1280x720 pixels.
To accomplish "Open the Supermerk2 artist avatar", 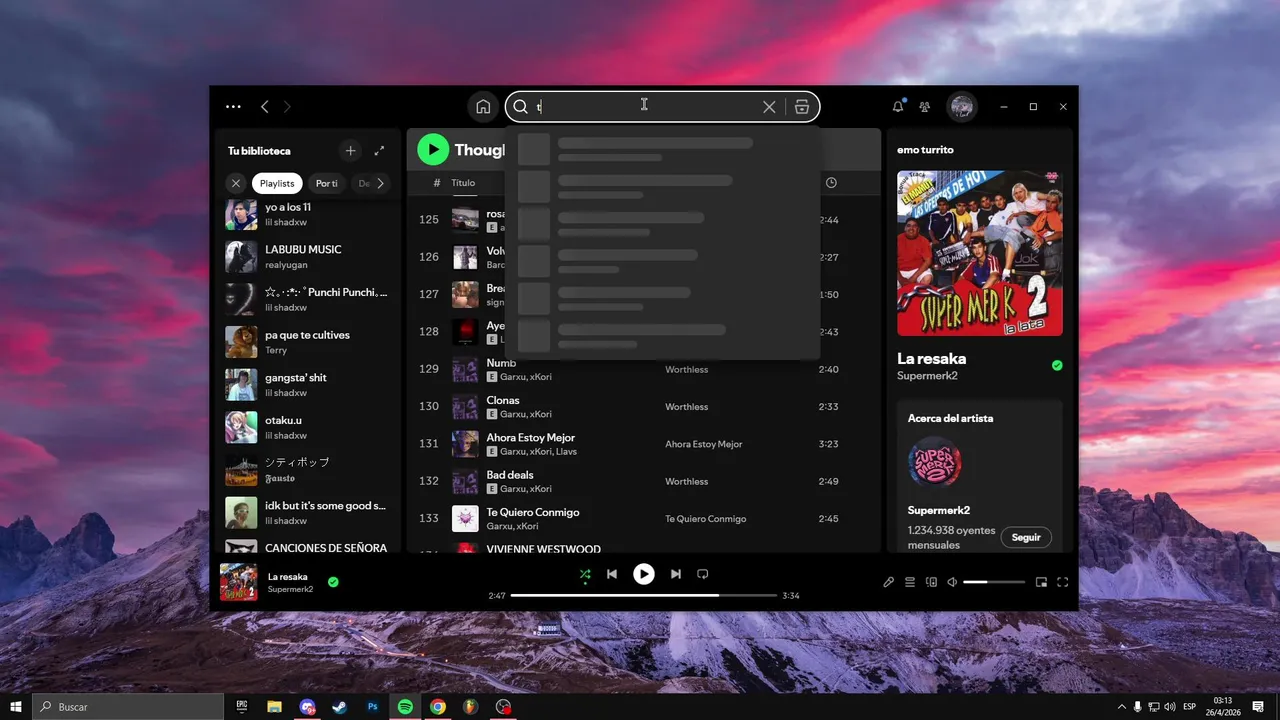I will point(935,463).
